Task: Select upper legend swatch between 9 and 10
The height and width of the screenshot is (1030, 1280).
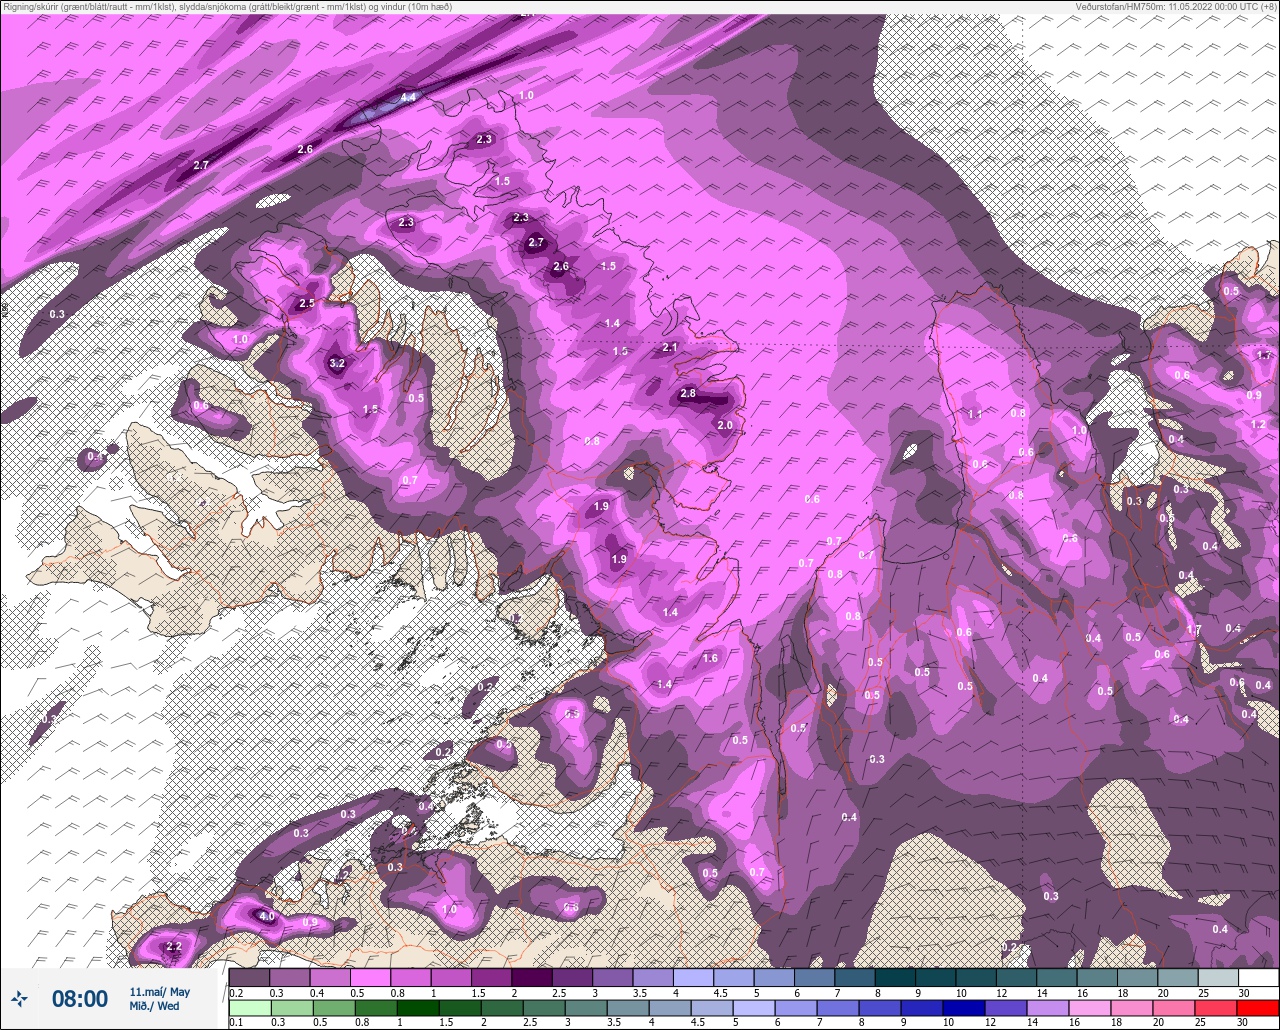Action: point(936,977)
